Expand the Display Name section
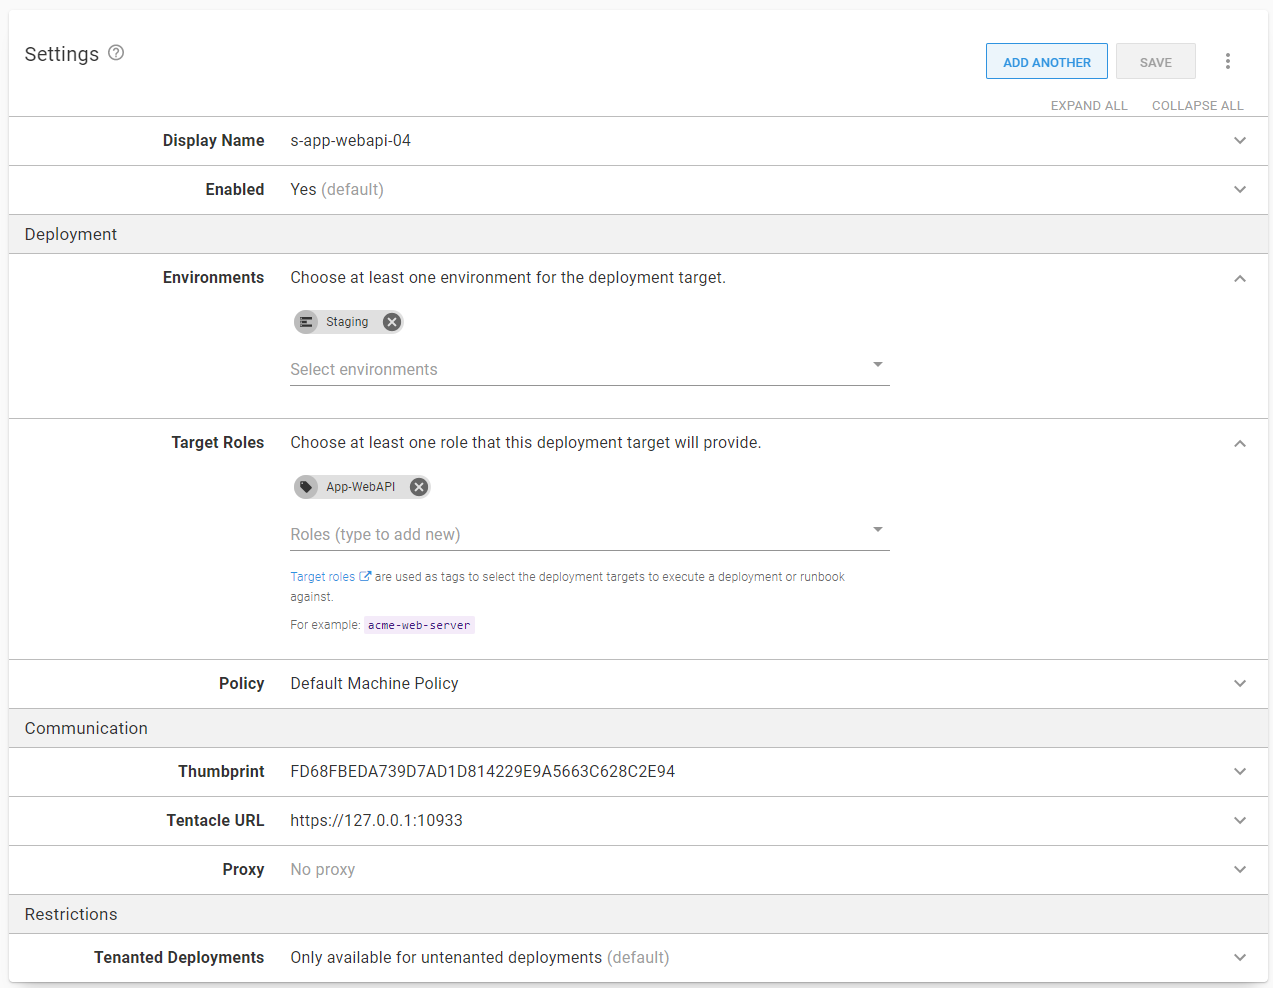The image size is (1273, 988). point(1239,141)
